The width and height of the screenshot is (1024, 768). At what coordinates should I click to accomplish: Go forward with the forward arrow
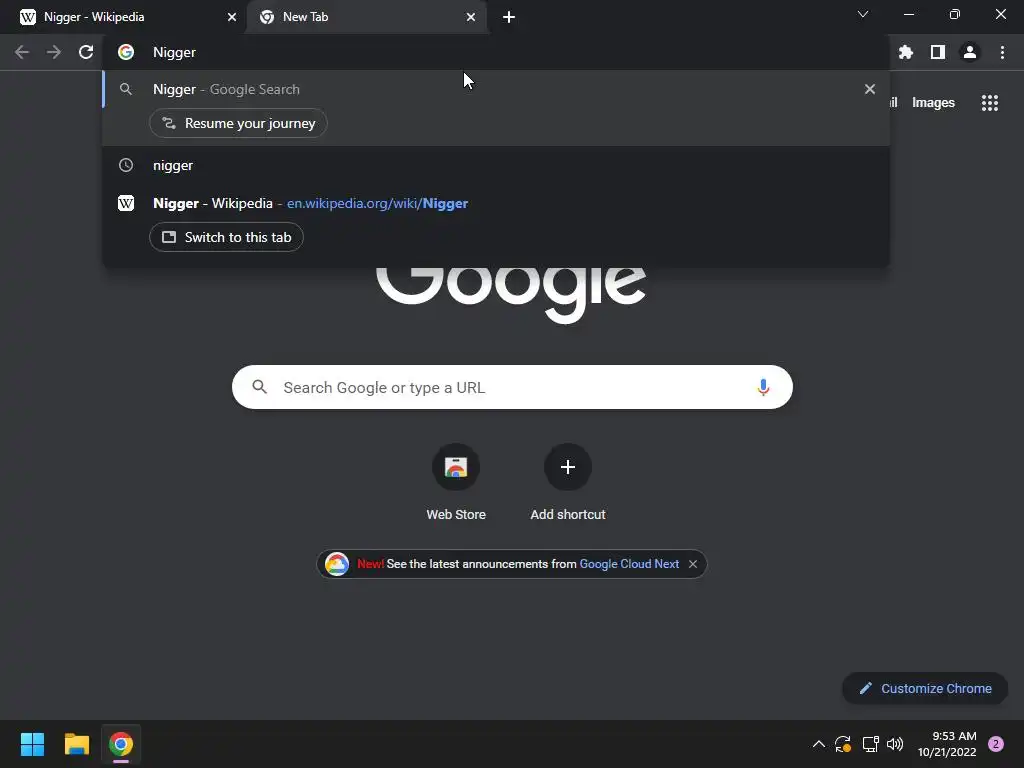coord(54,52)
